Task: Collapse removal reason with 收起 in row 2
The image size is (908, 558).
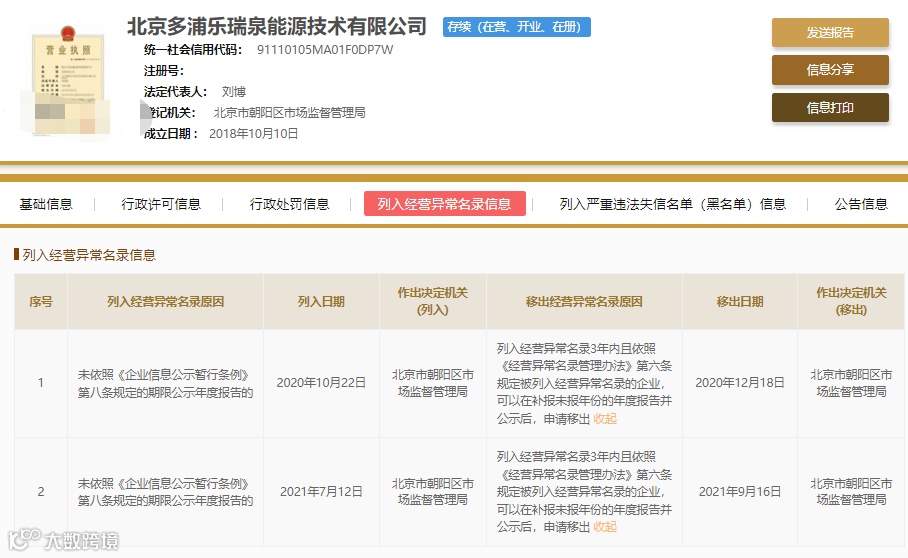Action: coord(605,527)
